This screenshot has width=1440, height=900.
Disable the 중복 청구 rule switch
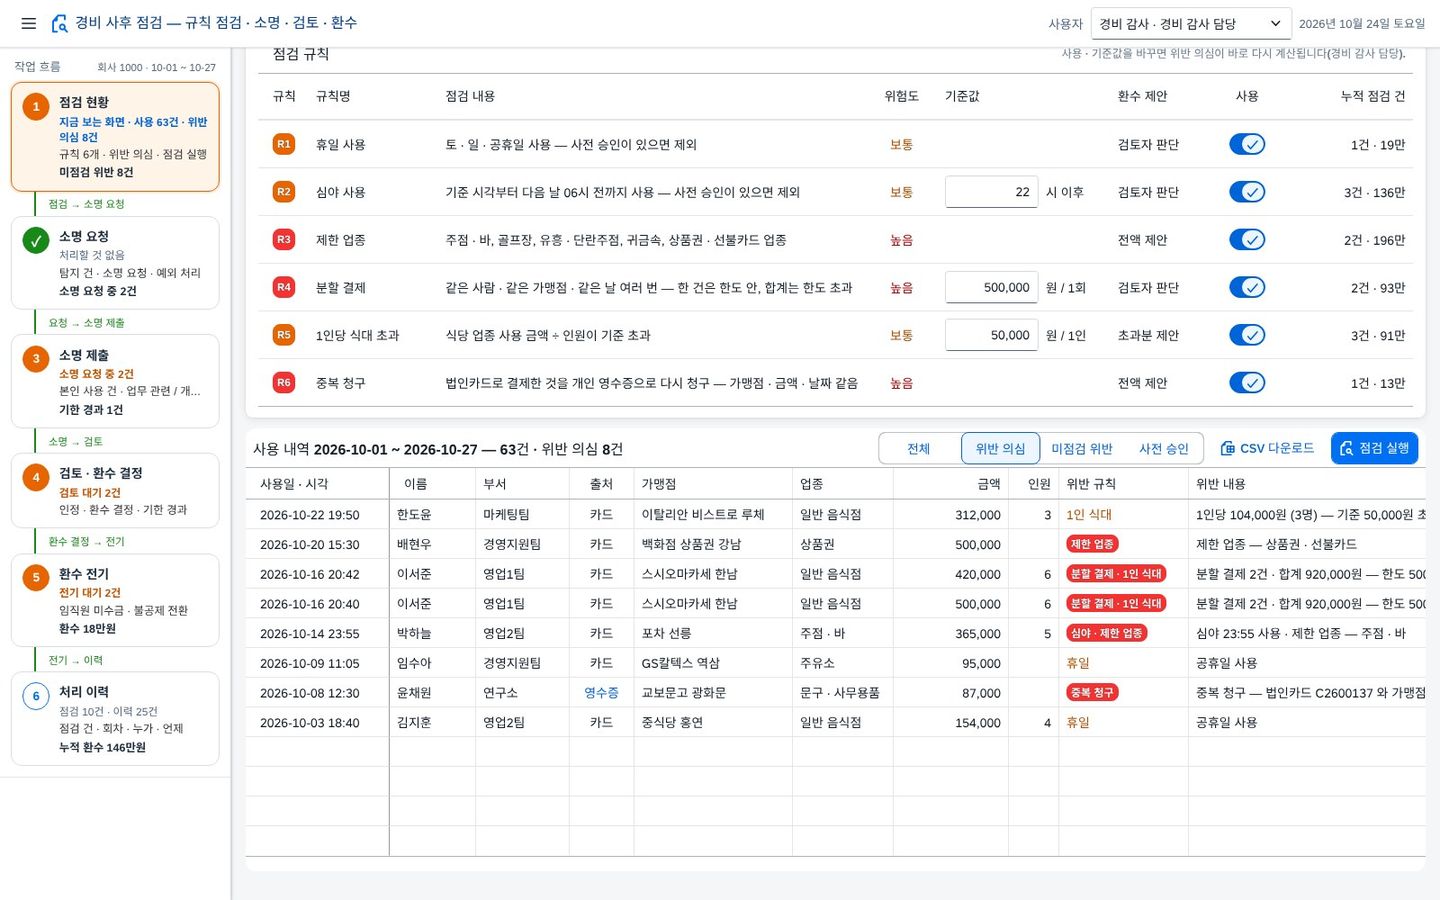point(1247,383)
